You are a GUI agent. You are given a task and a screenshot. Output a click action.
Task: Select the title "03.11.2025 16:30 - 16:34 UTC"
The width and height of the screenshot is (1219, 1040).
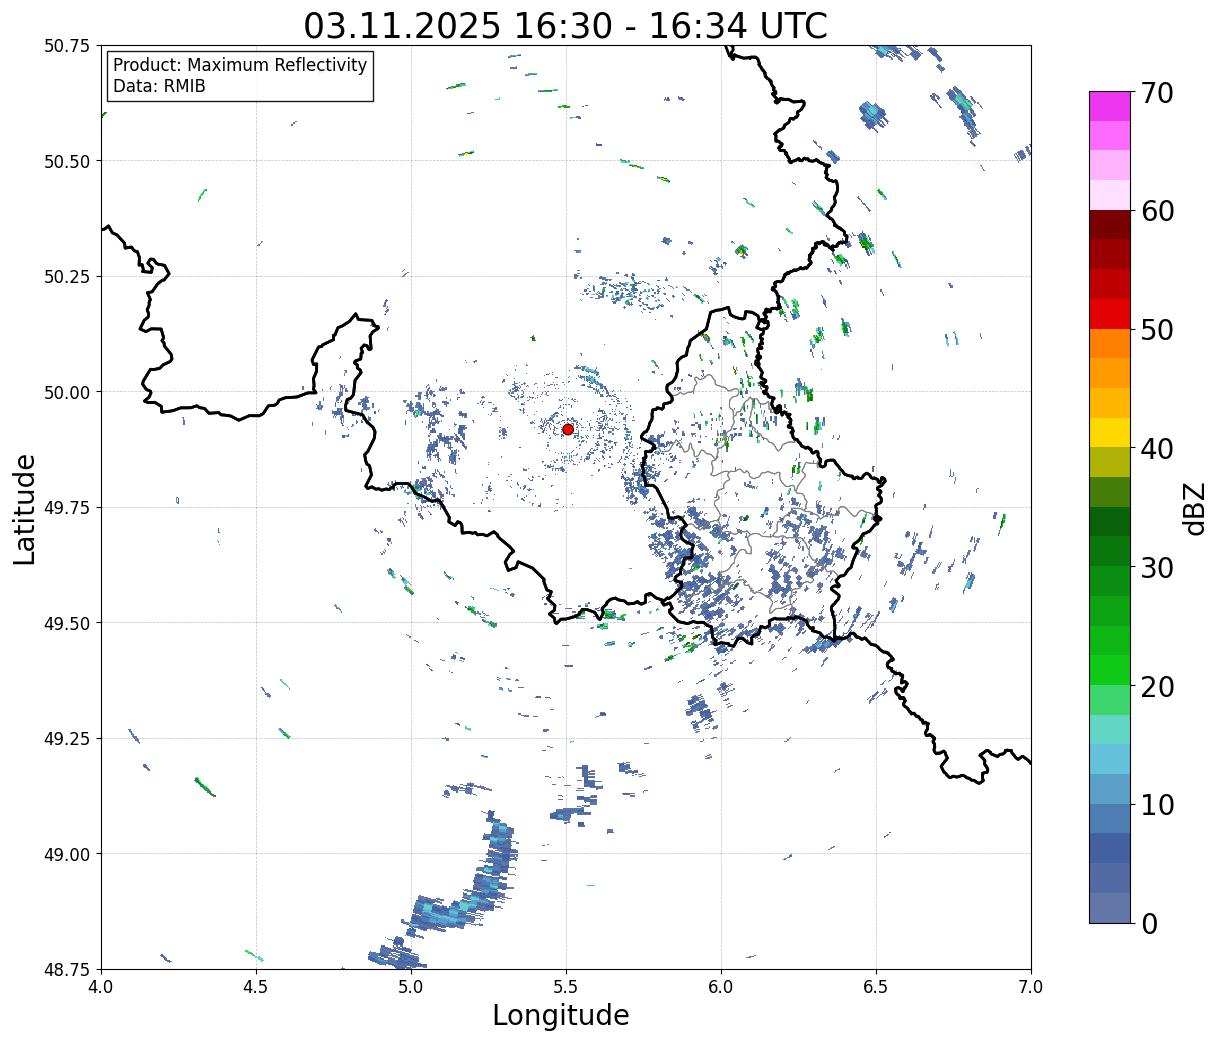(x=565, y=25)
